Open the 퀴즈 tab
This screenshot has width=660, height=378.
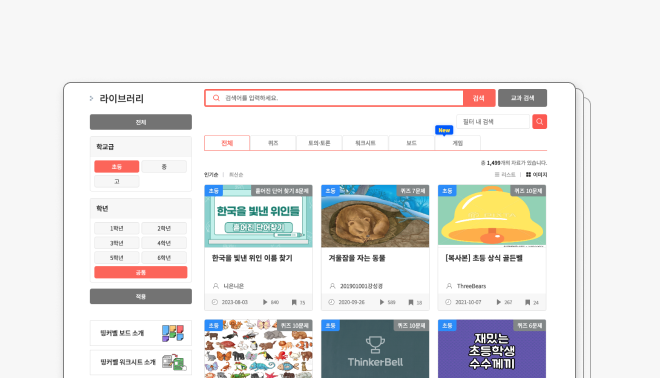[273, 143]
